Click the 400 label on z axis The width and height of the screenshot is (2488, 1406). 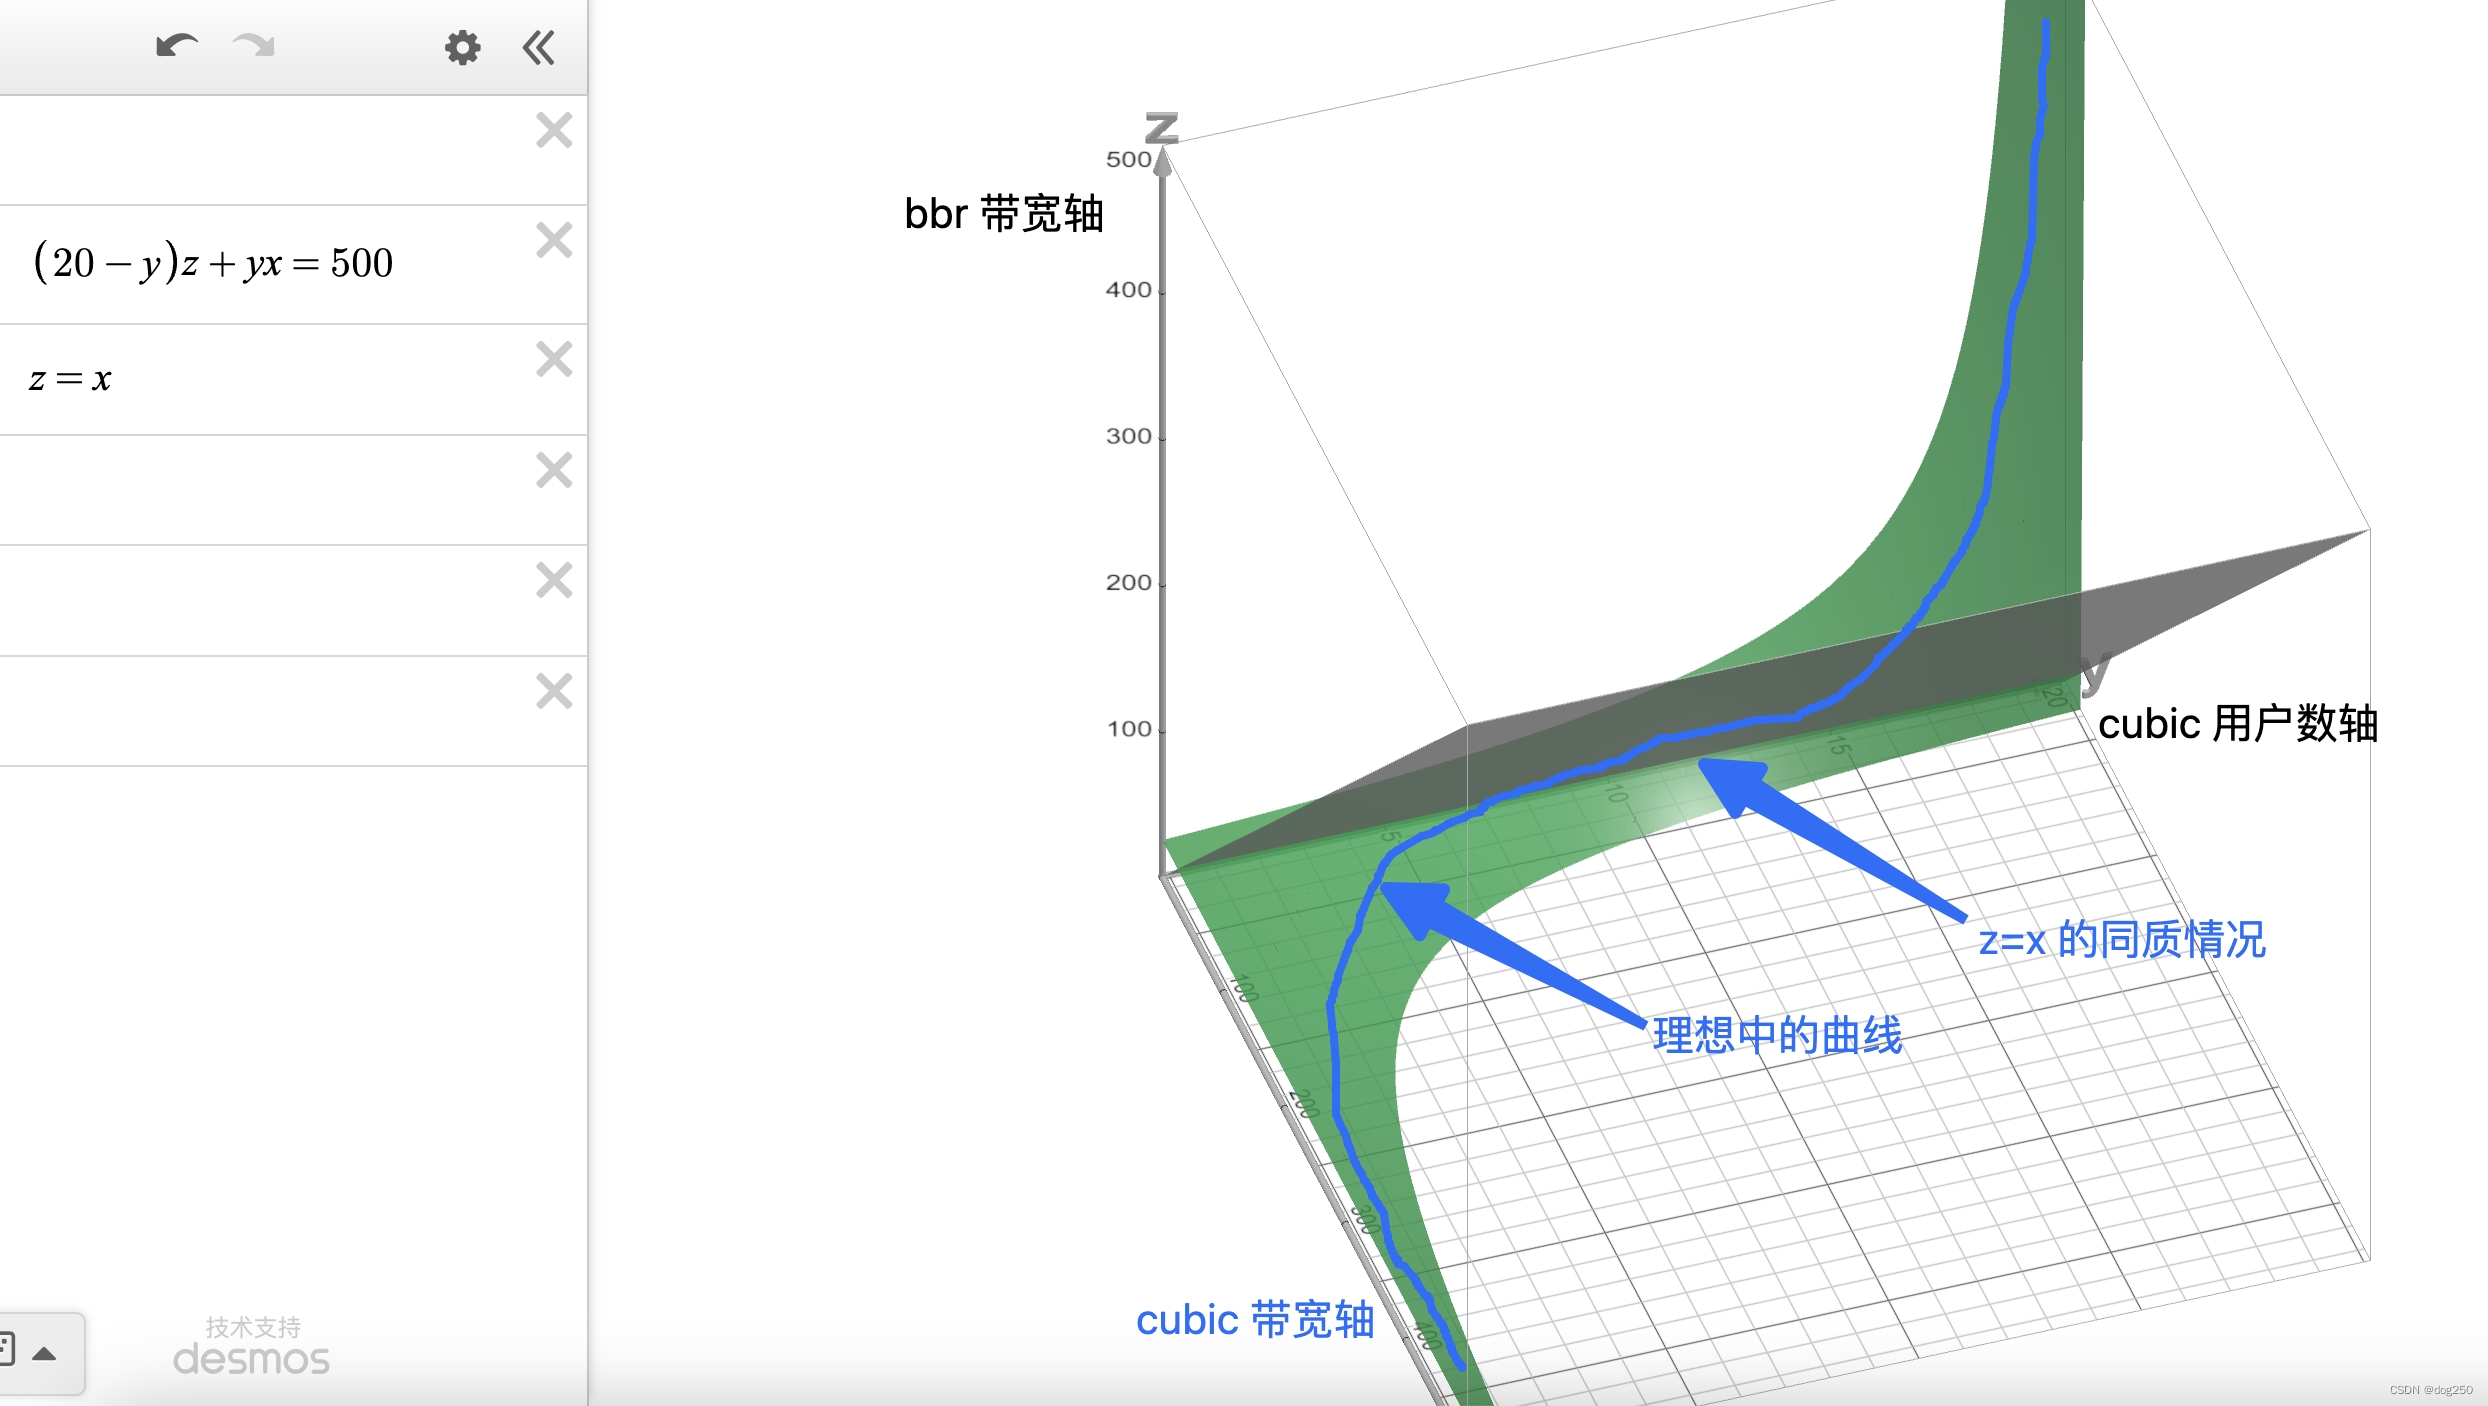[1128, 289]
